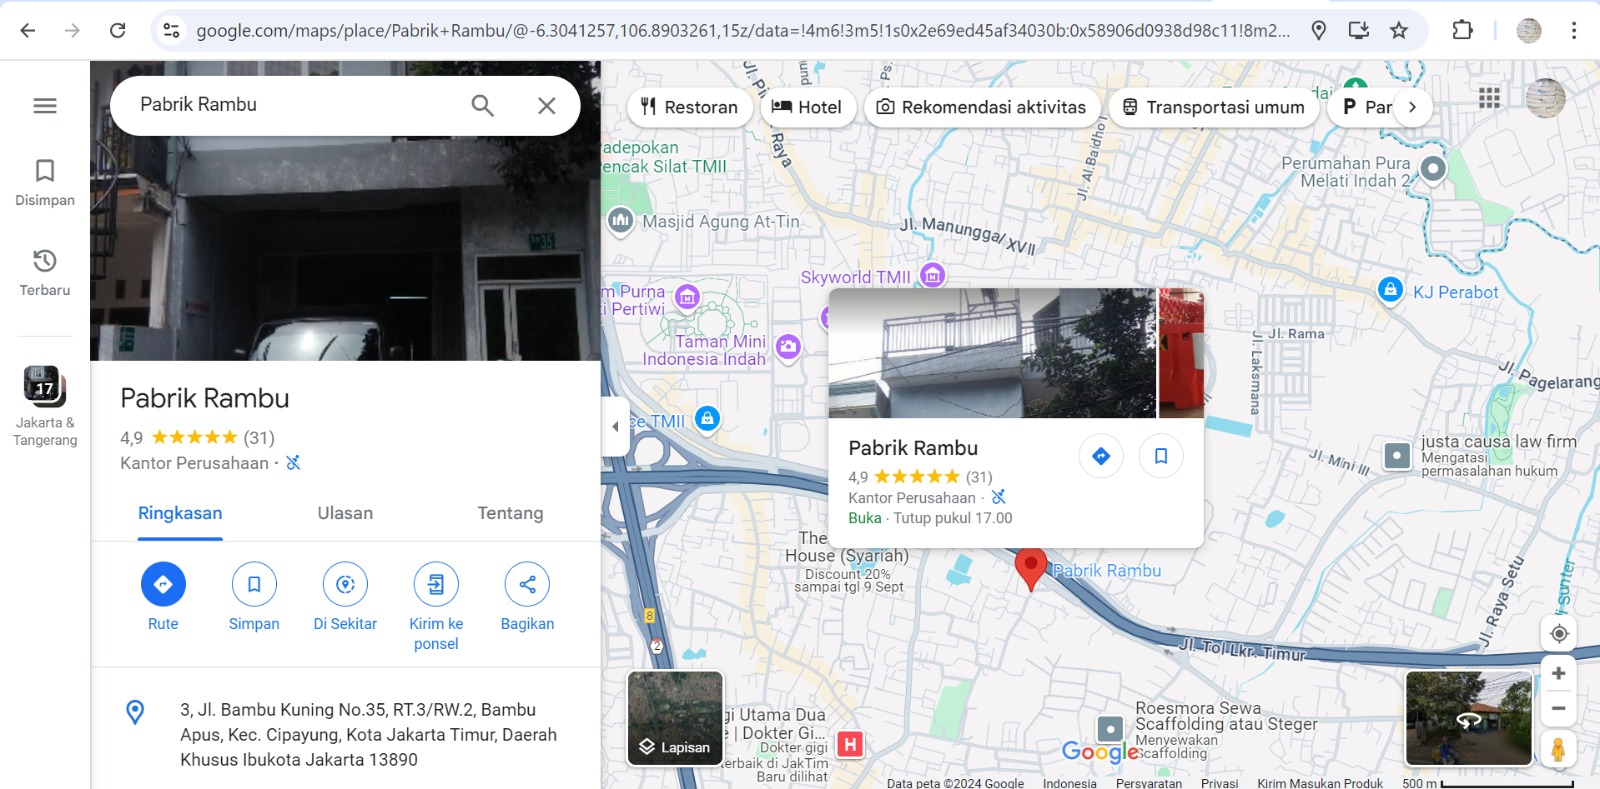1600x789 pixels.
Task: Click the red Pabrik Rambu map pin
Action: [x=1030, y=568]
